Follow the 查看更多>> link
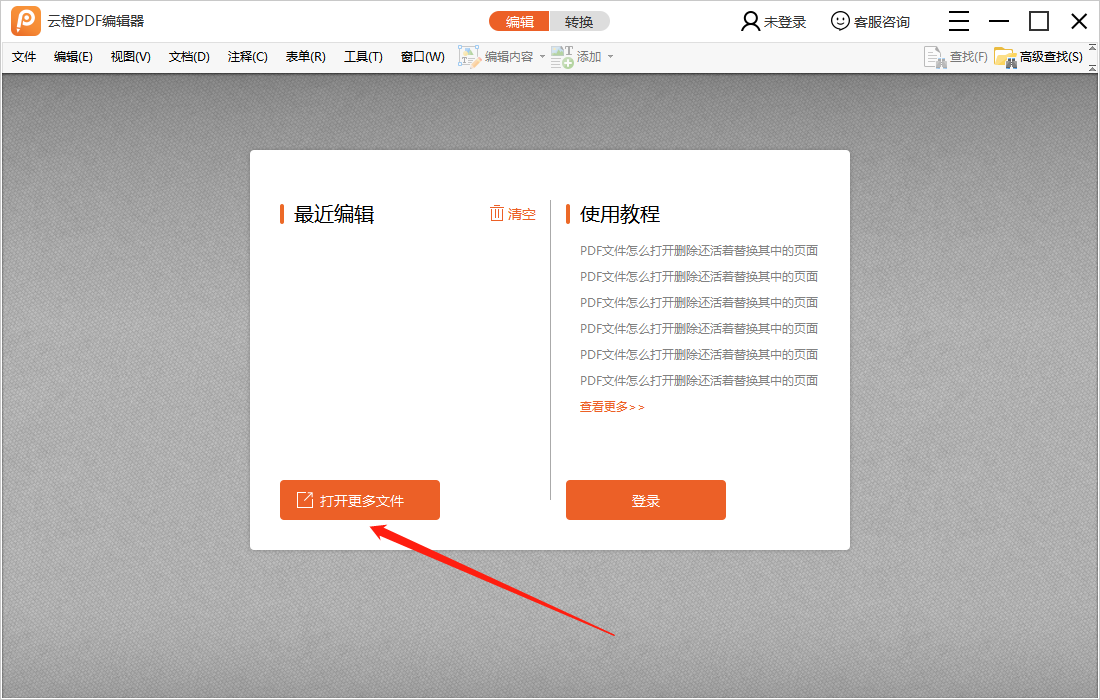 [x=612, y=407]
